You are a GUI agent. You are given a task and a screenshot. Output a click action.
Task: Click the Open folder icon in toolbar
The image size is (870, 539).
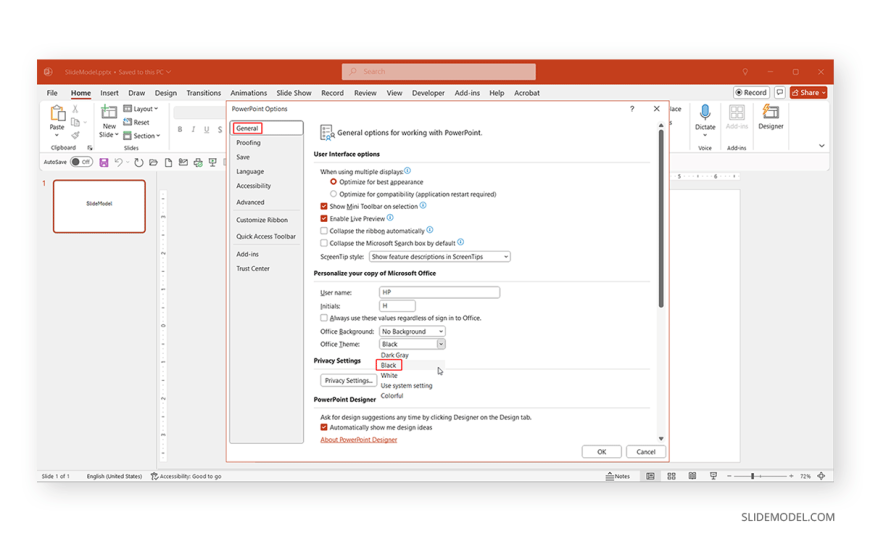click(154, 163)
